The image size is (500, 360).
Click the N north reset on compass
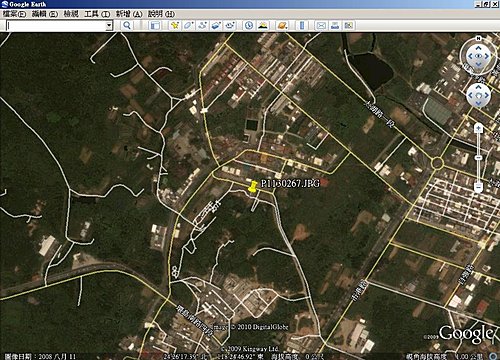[x=478, y=38]
